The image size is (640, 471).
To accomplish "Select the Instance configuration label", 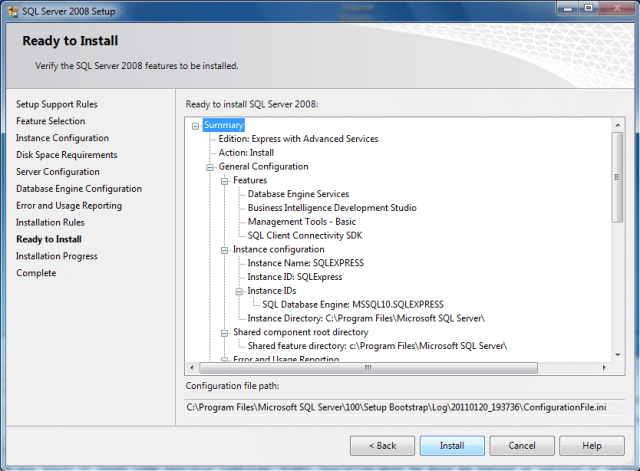I will click(x=279, y=249).
